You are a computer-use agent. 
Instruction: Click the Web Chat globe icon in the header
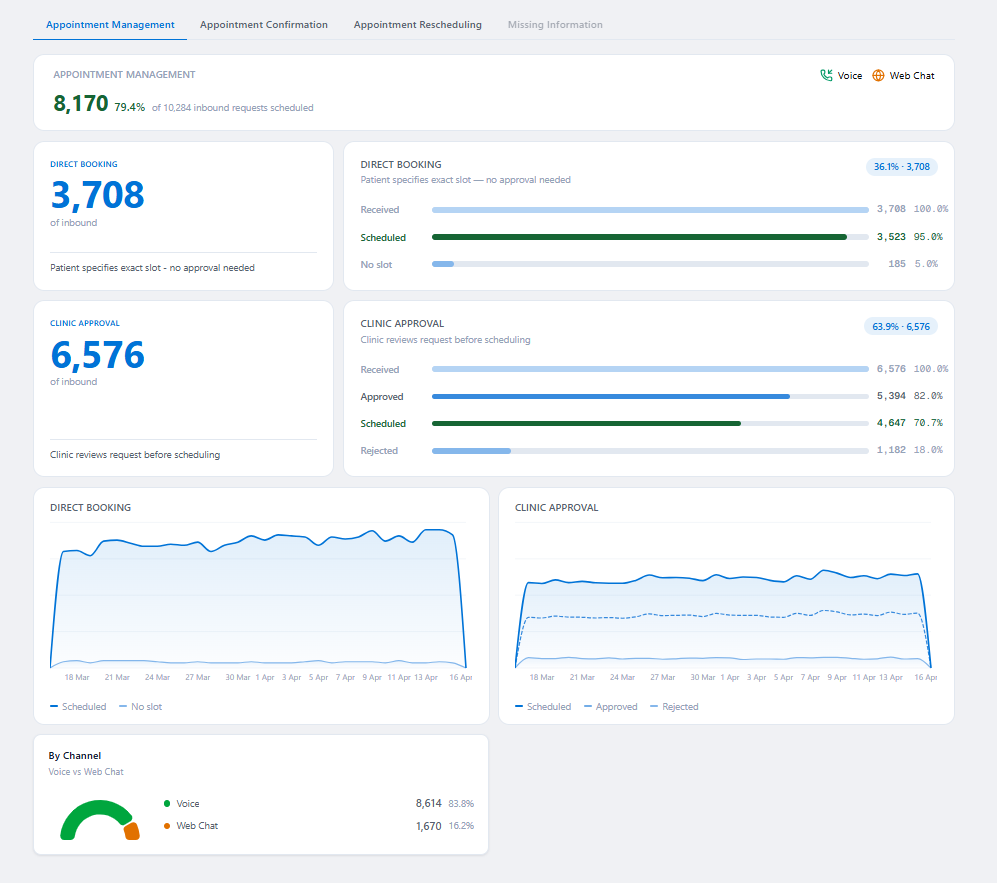click(x=878, y=75)
